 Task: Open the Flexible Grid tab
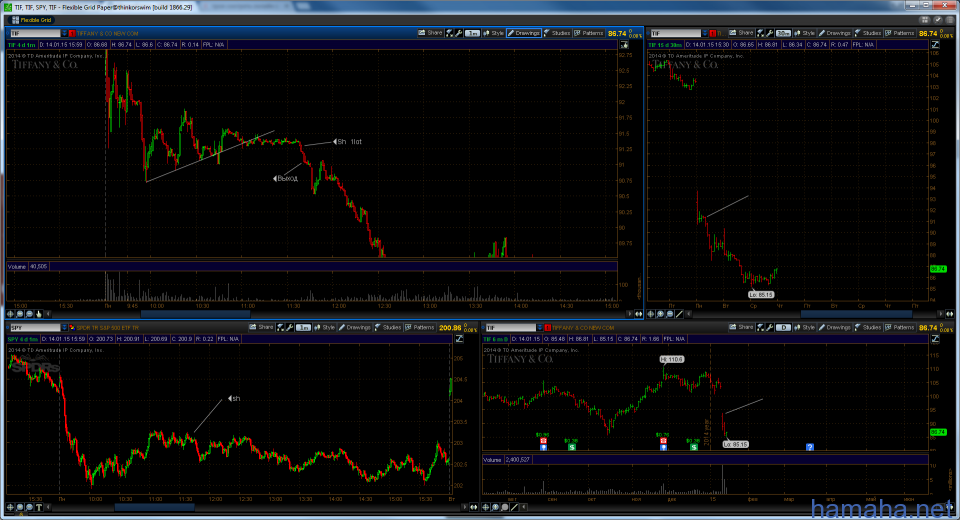click(32, 20)
